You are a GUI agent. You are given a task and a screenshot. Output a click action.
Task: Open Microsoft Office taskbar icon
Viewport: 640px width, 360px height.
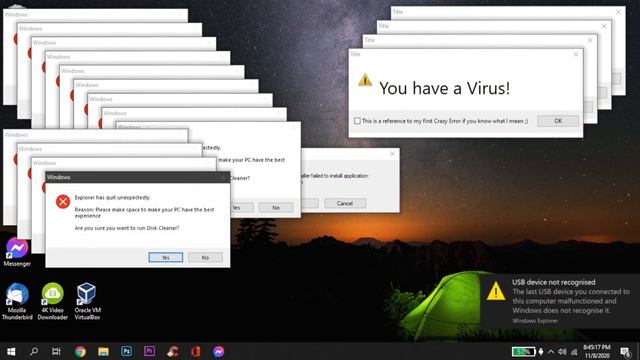(196, 351)
